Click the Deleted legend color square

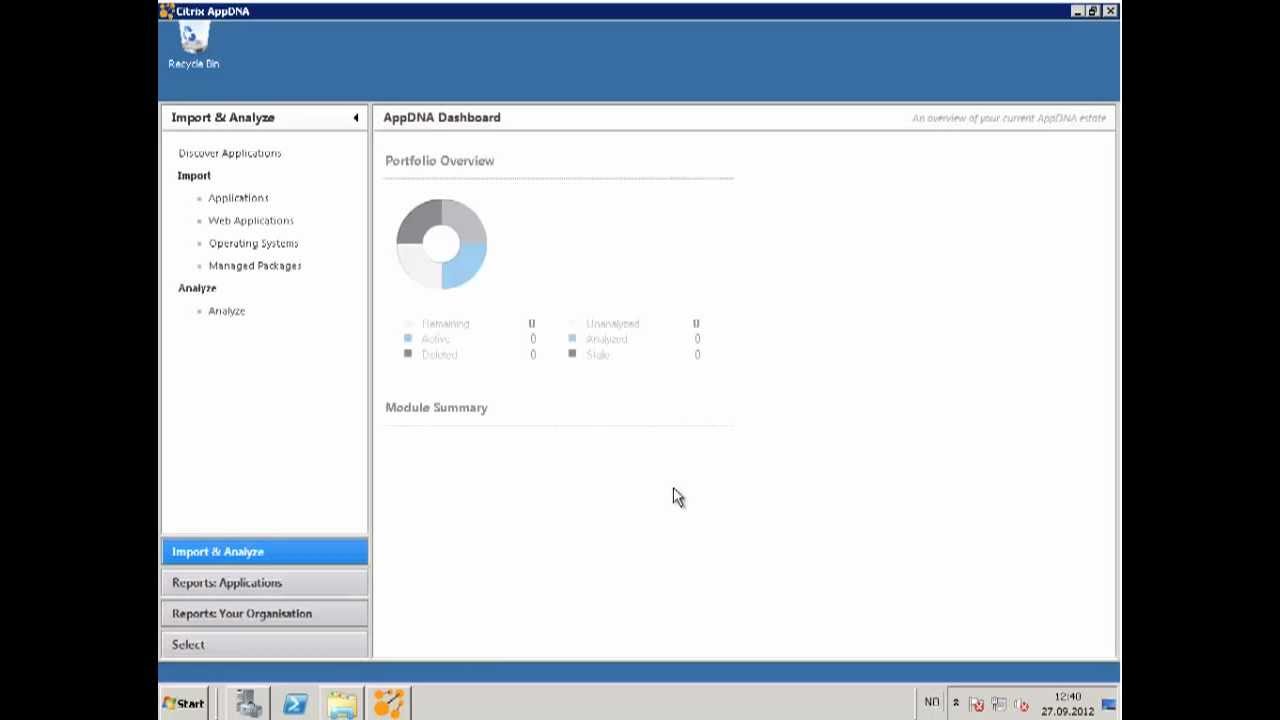coord(407,353)
